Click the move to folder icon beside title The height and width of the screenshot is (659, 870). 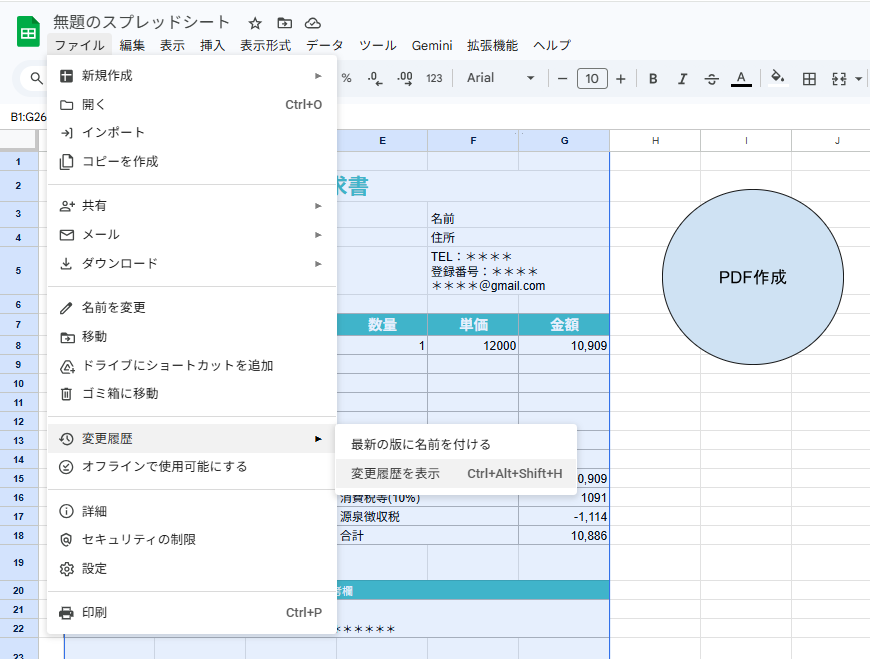pos(284,23)
